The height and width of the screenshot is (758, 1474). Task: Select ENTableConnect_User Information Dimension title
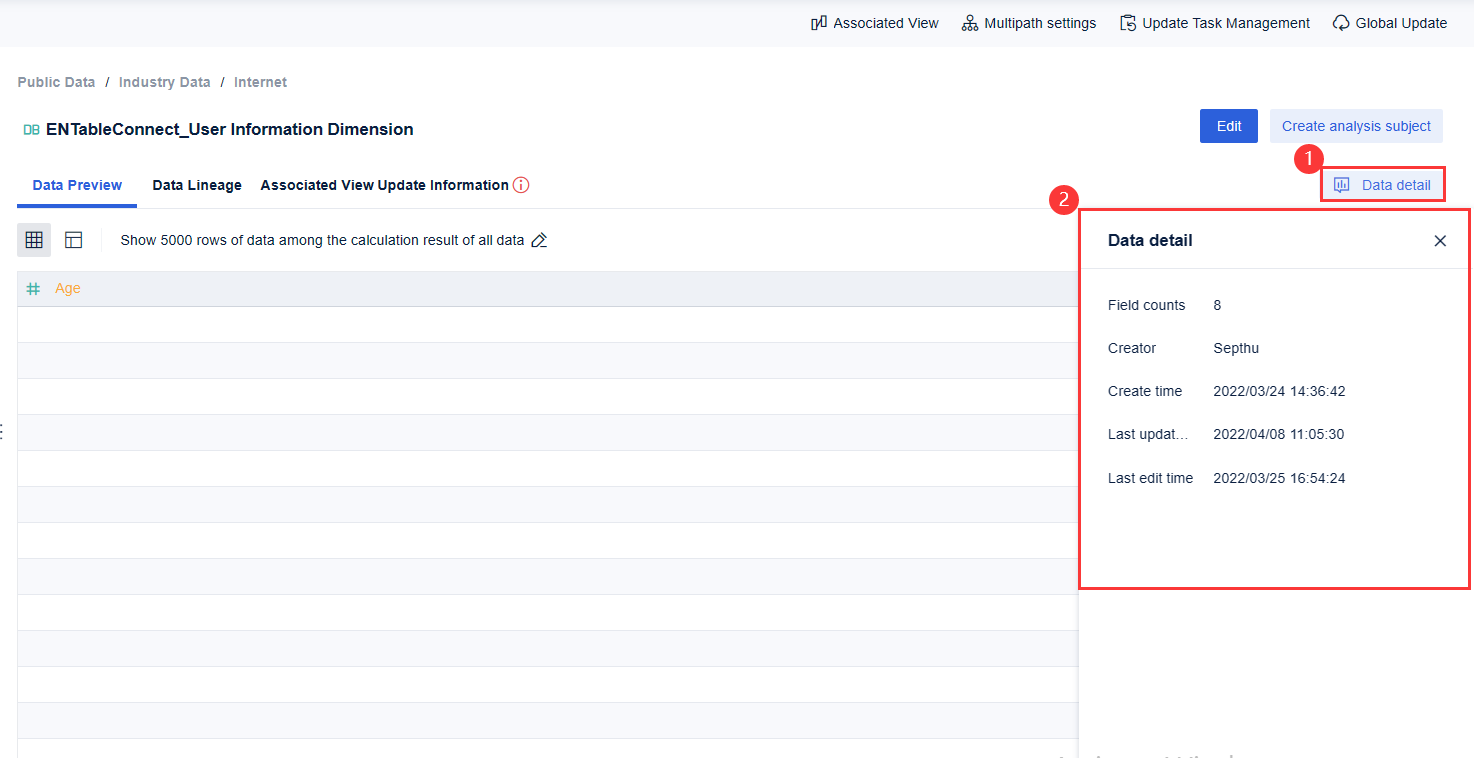[230, 129]
